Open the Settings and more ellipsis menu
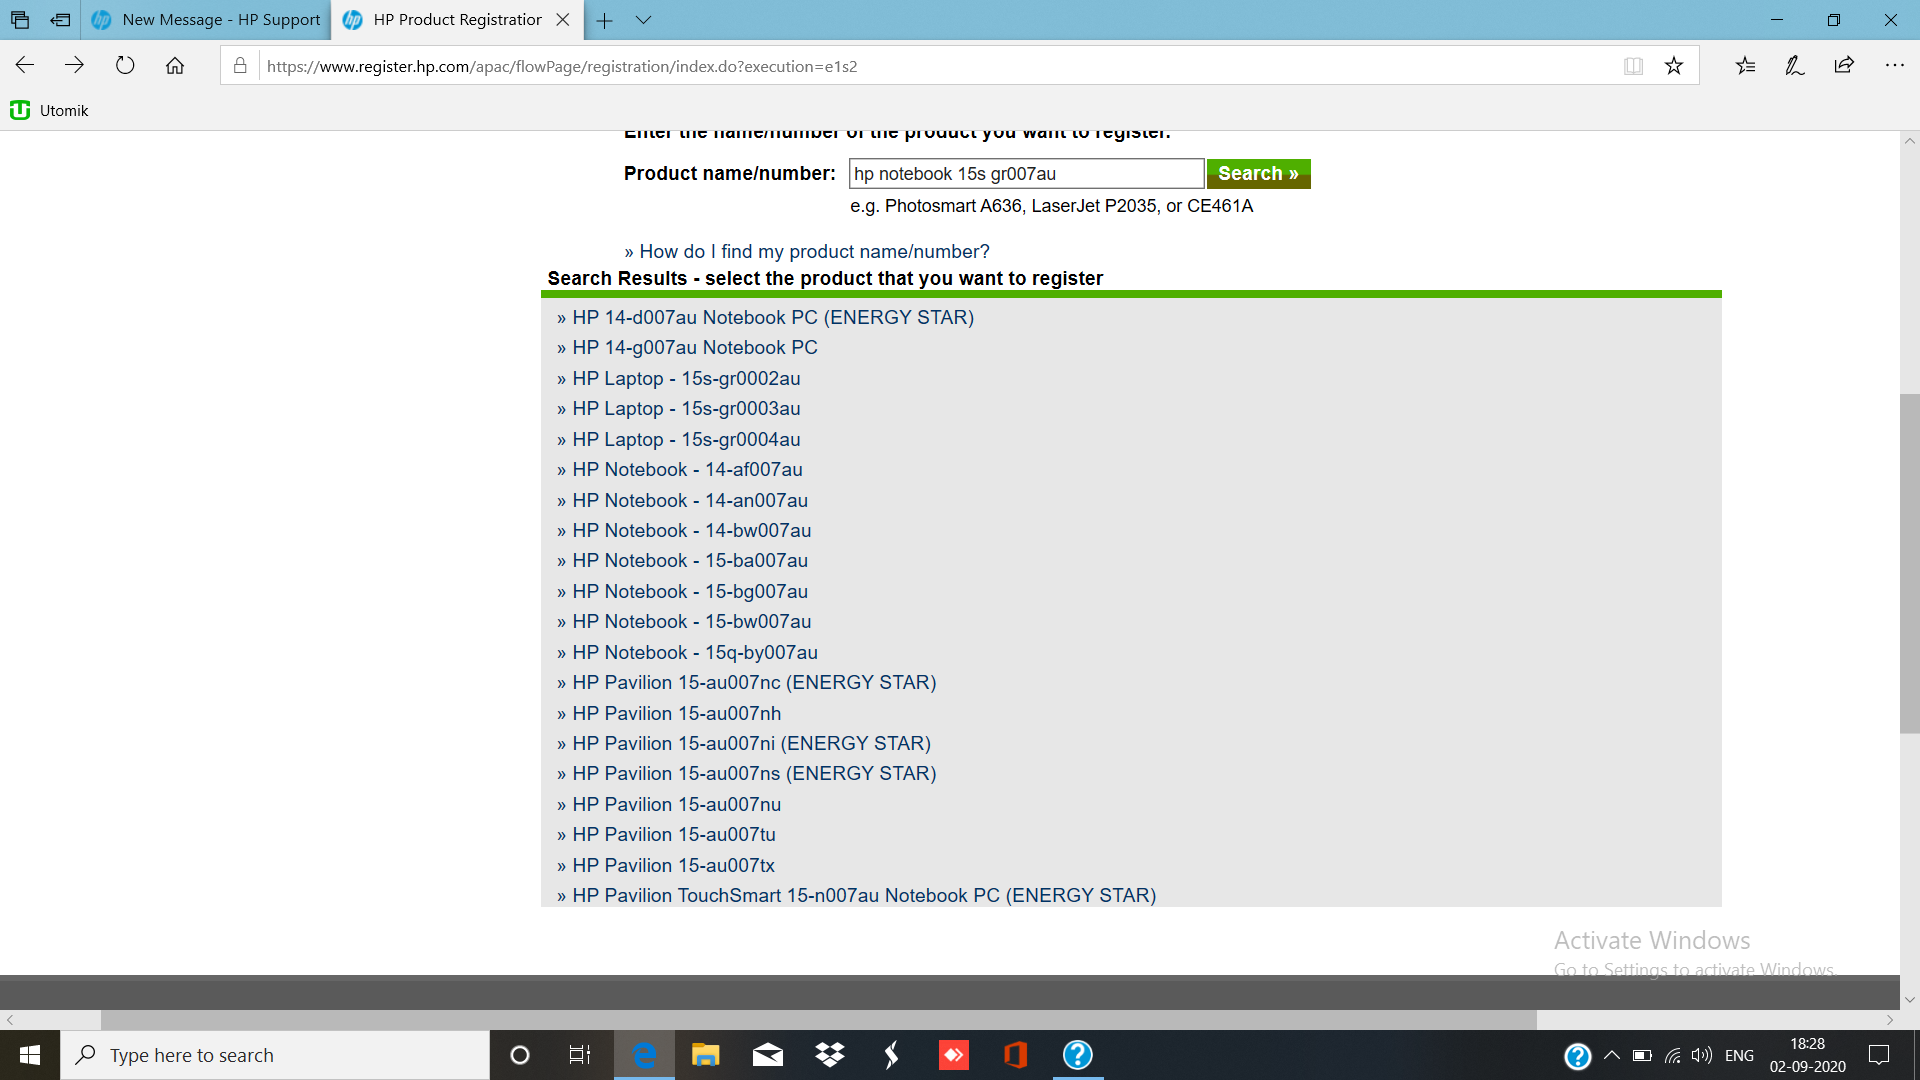 point(1896,65)
